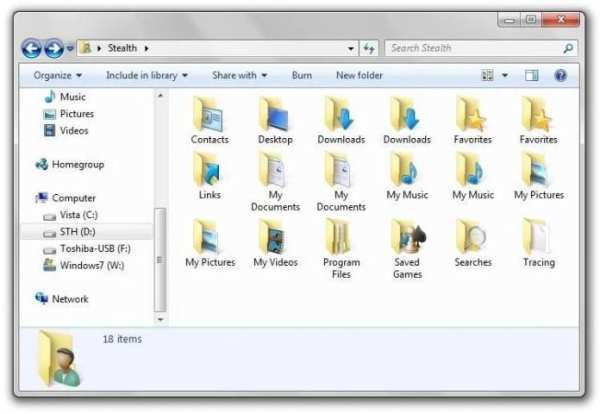Select the Searches folder
The height and width of the screenshot is (414, 600).
tap(473, 243)
